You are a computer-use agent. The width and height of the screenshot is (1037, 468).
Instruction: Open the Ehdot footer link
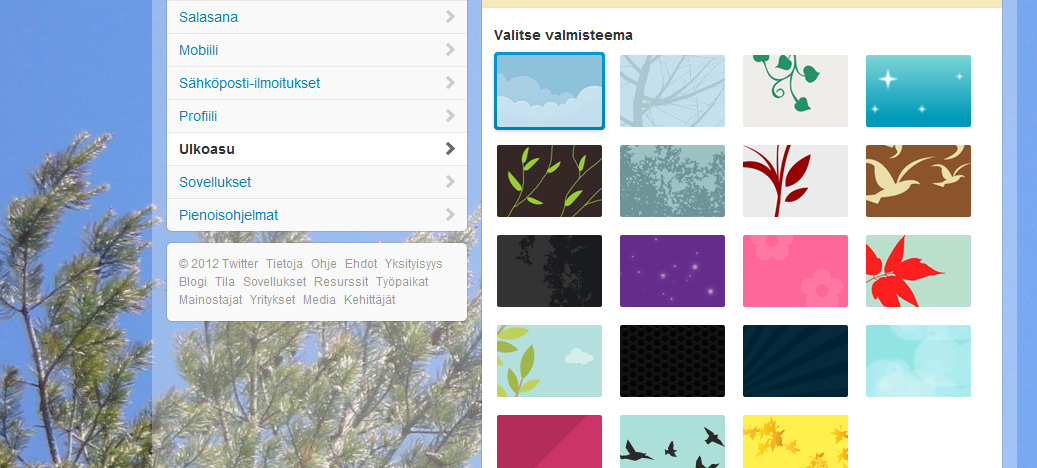pos(361,264)
